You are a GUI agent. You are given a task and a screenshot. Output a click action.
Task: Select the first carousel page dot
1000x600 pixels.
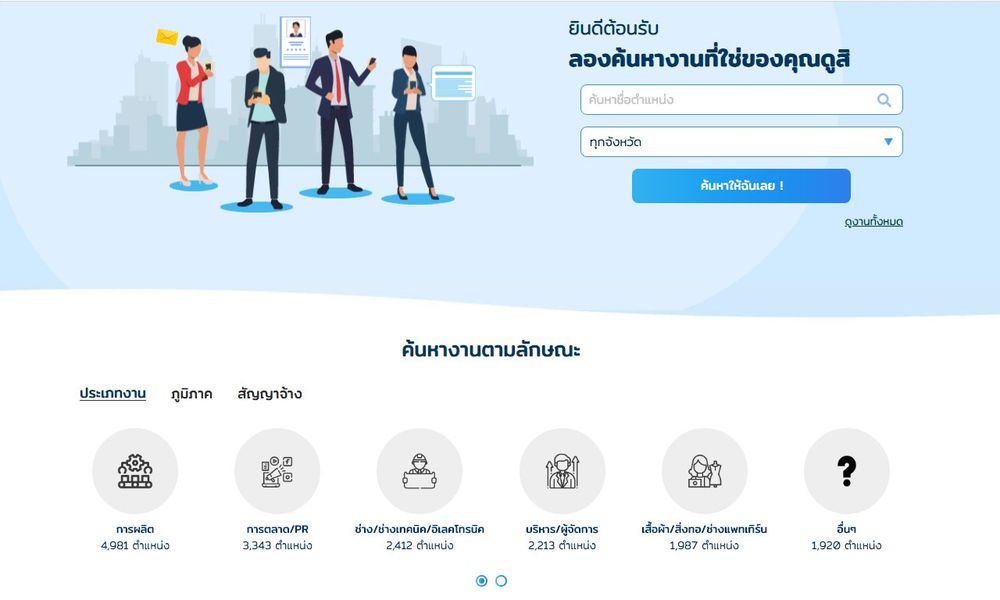tap(482, 581)
